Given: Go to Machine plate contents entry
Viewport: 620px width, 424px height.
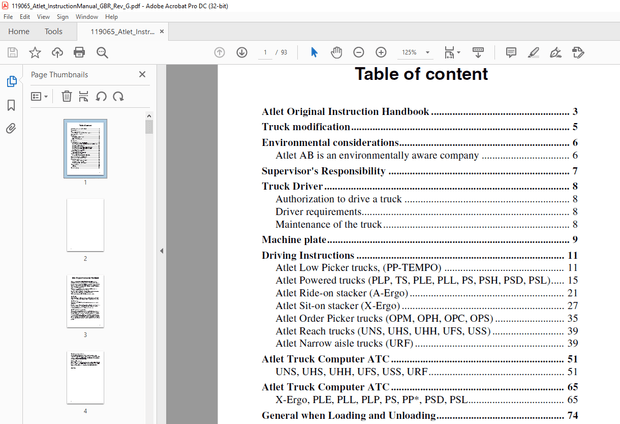Looking at the screenshot, I should (420, 239).
